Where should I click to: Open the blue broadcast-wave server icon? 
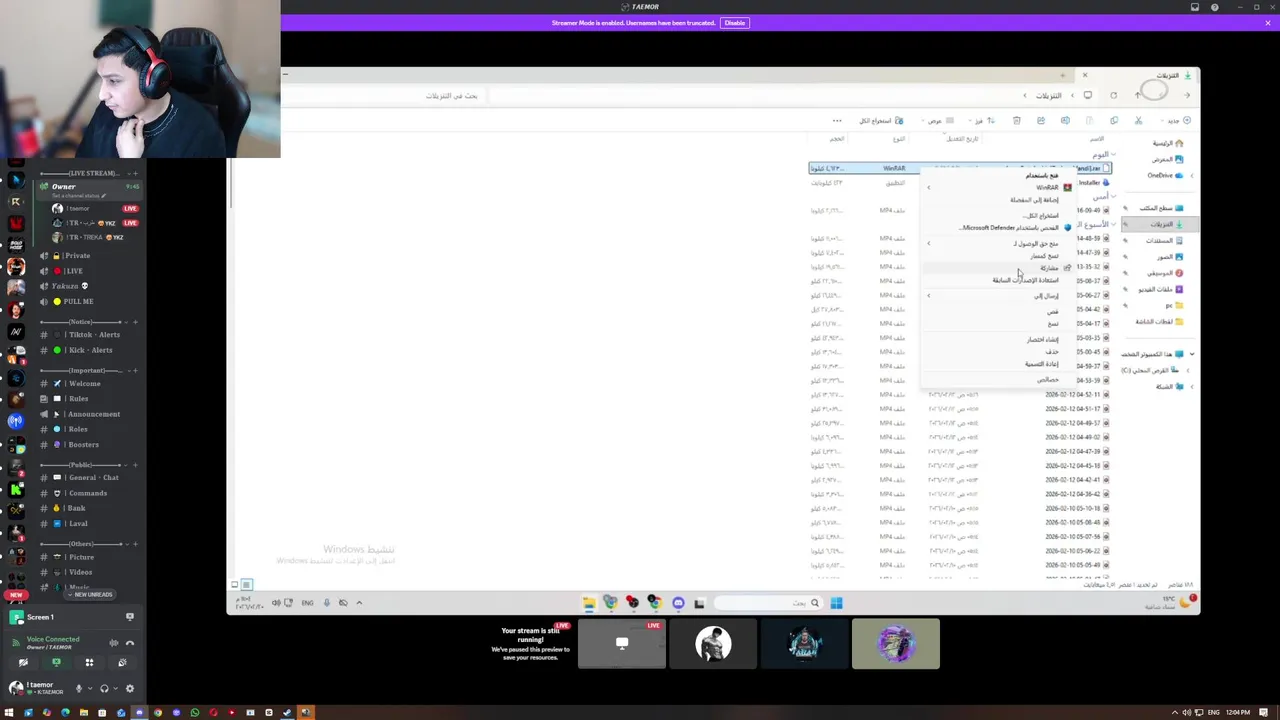tap(16, 421)
